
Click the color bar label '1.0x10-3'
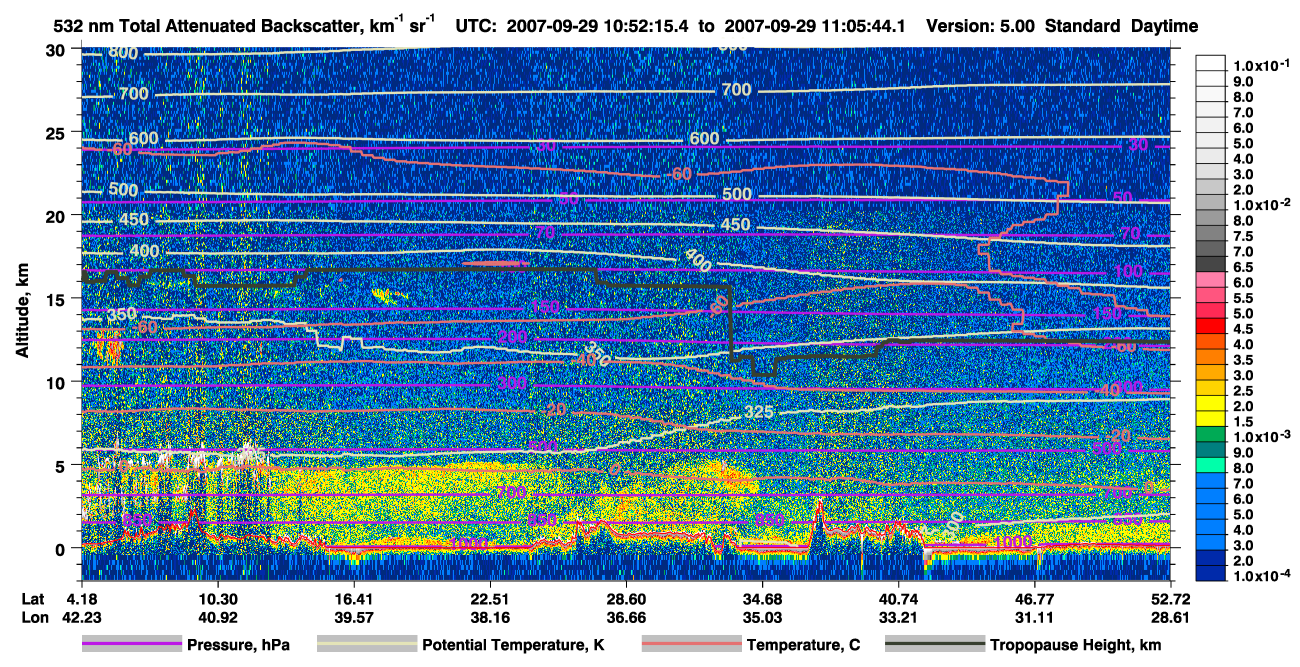pyautogui.click(x=1260, y=436)
